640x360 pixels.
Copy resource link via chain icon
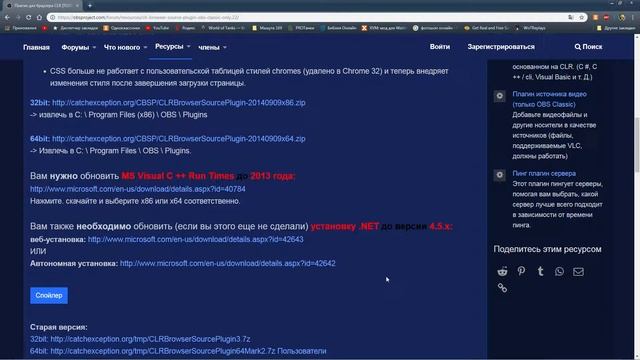click(502, 288)
